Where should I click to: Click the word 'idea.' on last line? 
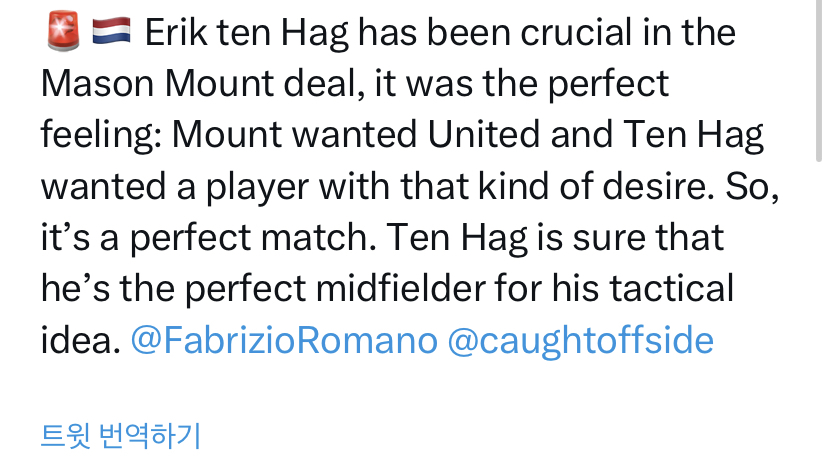click(x=81, y=340)
